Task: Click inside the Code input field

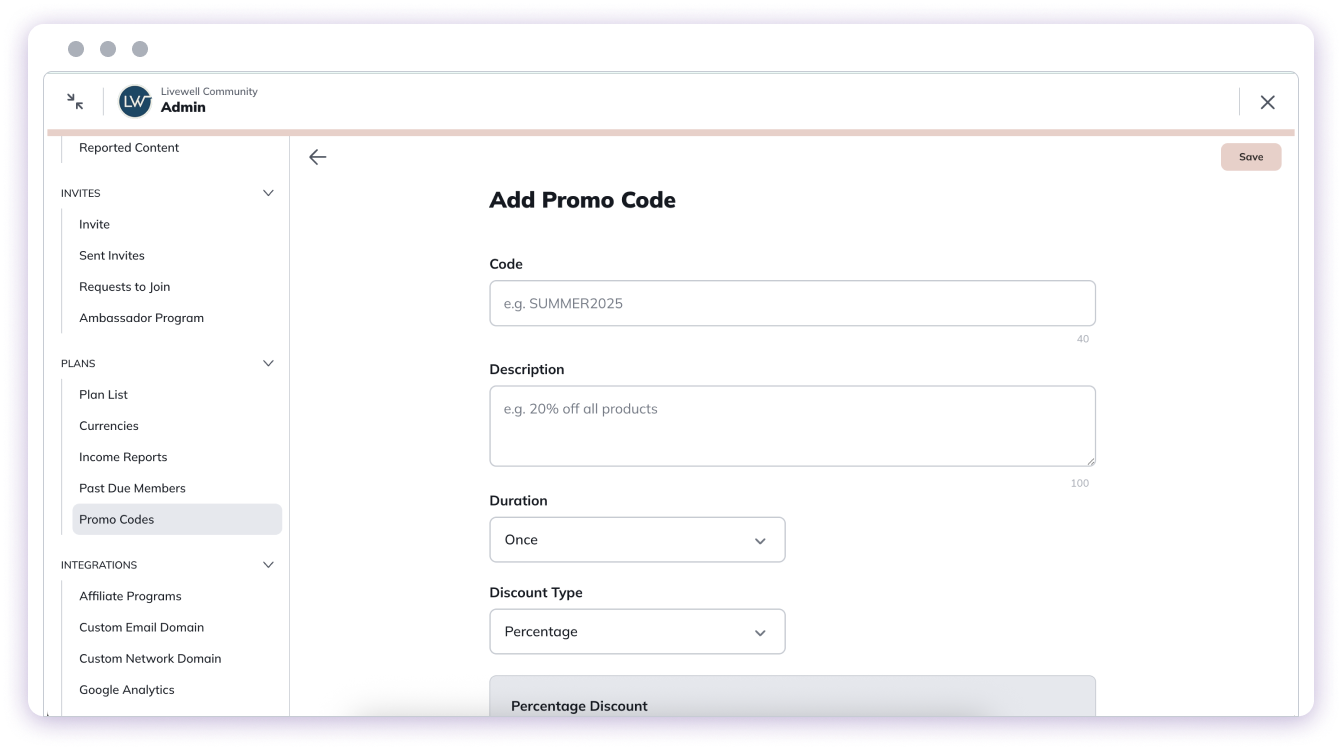Action: click(792, 303)
